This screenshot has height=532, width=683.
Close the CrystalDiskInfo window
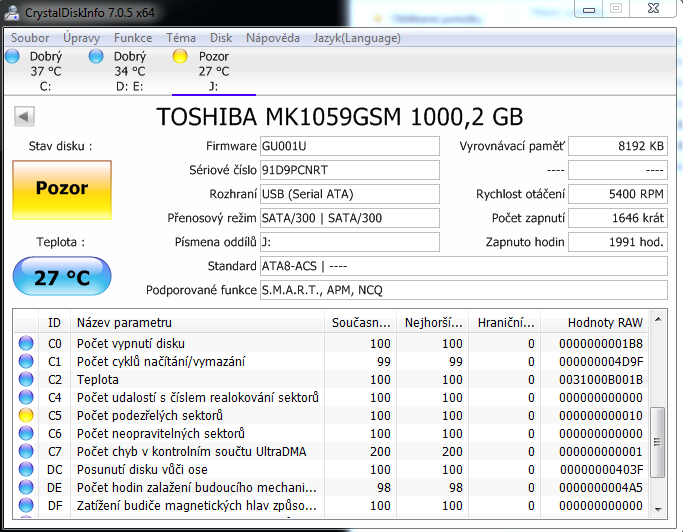tap(653, 8)
